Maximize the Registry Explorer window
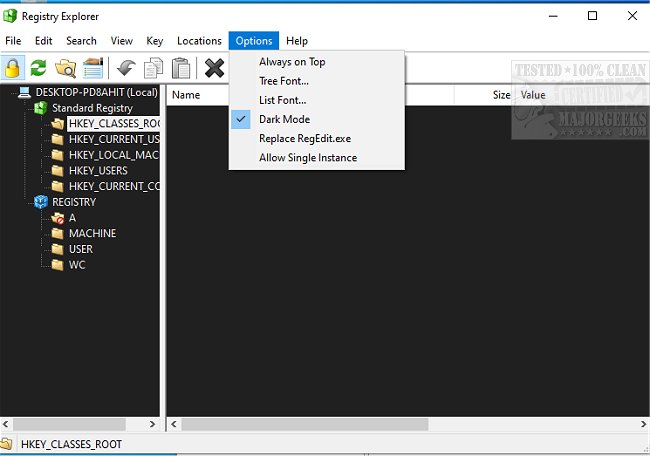Image resolution: width=650 pixels, height=456 pixels. (592, 16)
